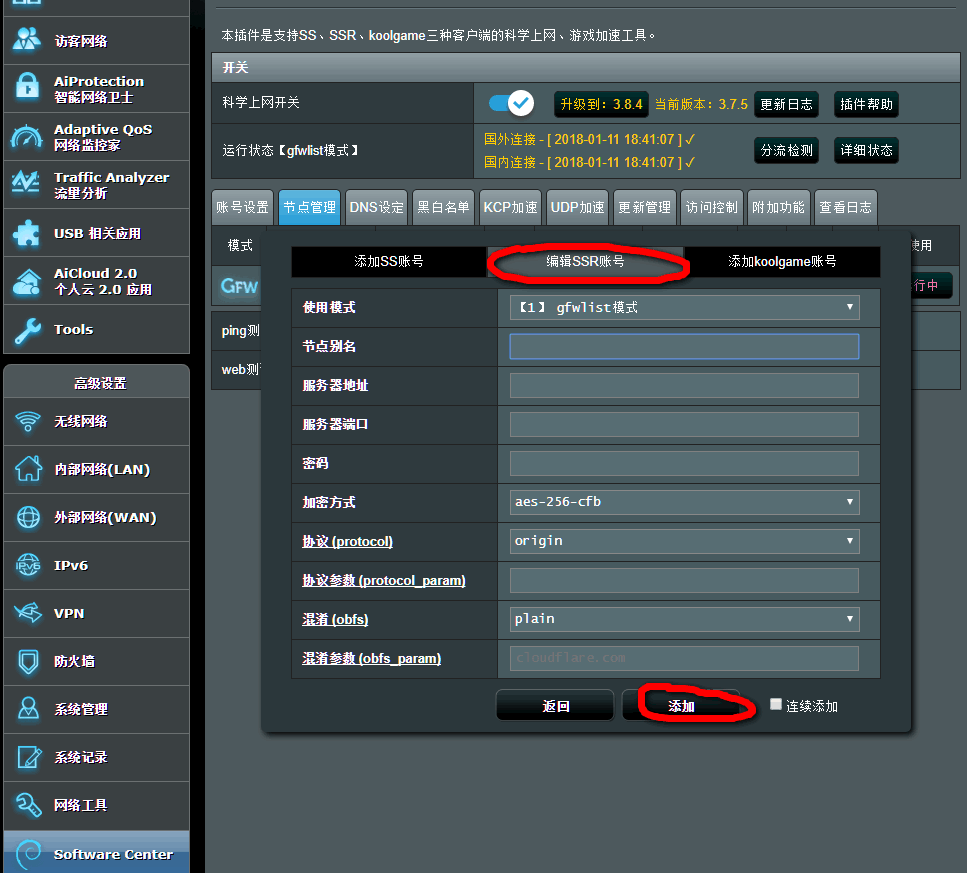Expand the 使用模式 gfwlist dropdown
The width and height of the screenshot is (967, 873).
684,307
